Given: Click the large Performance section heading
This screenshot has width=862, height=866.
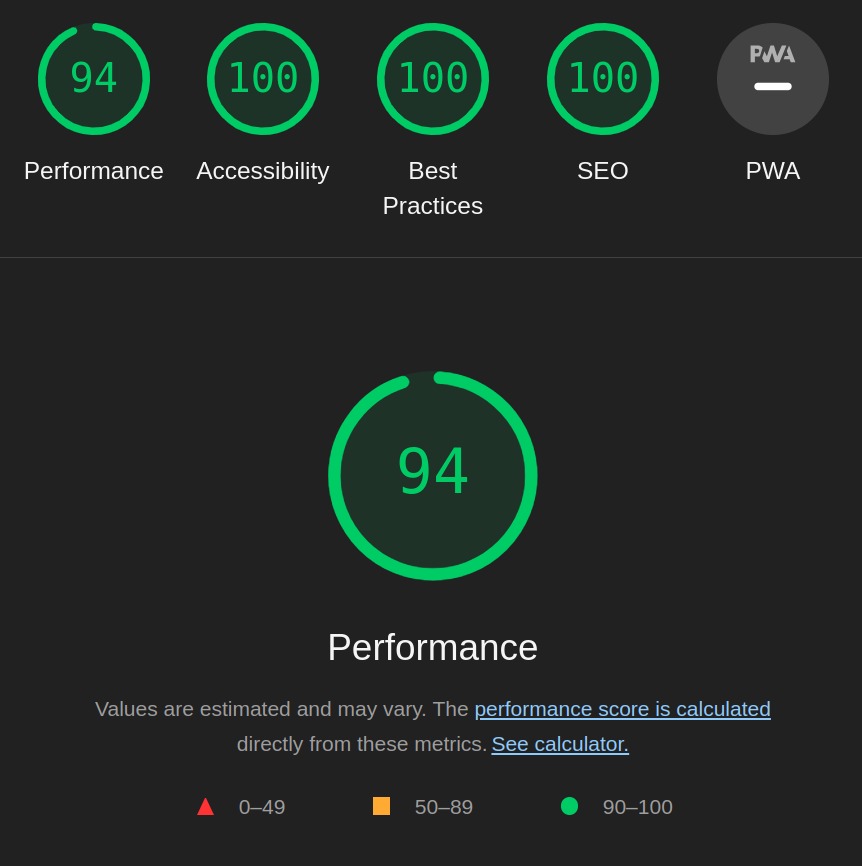Looking at the screenshot, I should [x=433, y=647].
